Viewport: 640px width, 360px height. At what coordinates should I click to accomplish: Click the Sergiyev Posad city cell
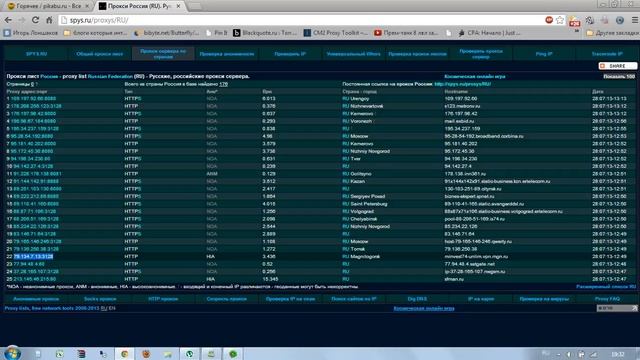pyautogui.click(x=367, y=196)
